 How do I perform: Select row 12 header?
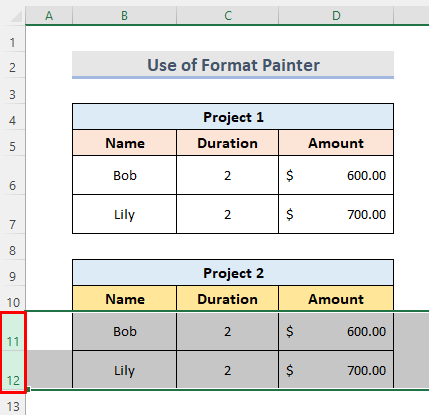point(13,370)
